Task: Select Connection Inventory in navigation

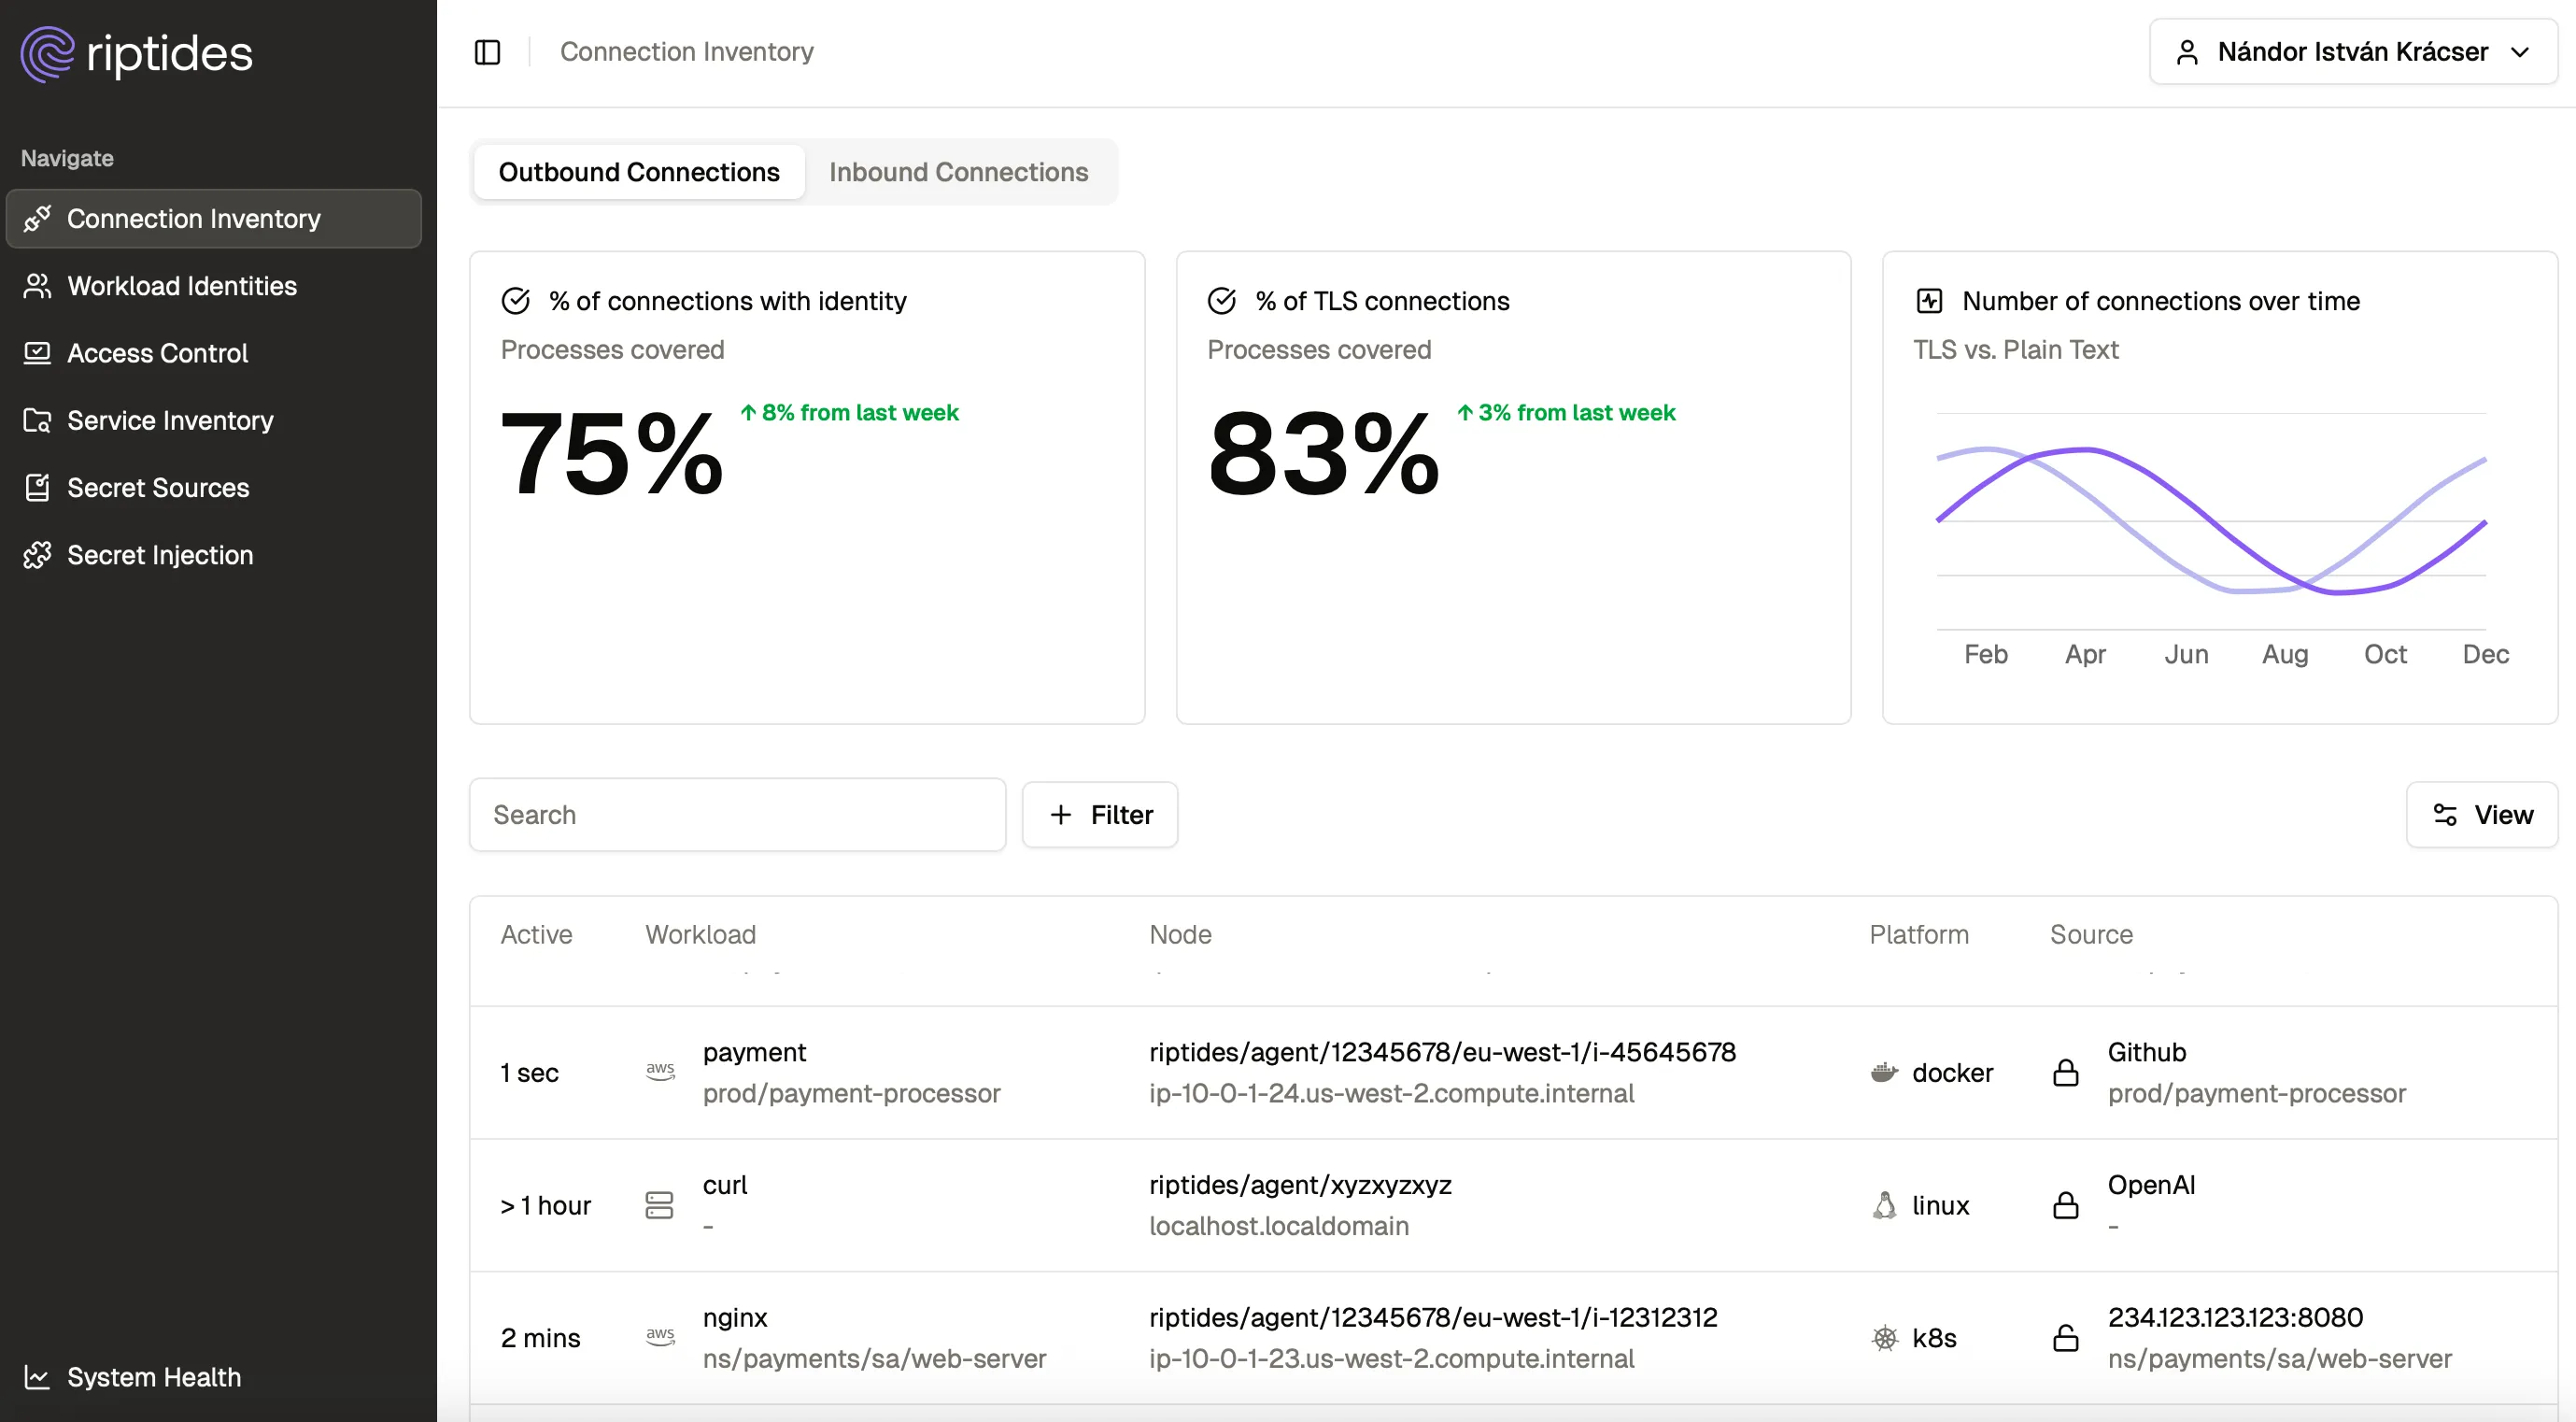Action: click(x=193, y=219)
